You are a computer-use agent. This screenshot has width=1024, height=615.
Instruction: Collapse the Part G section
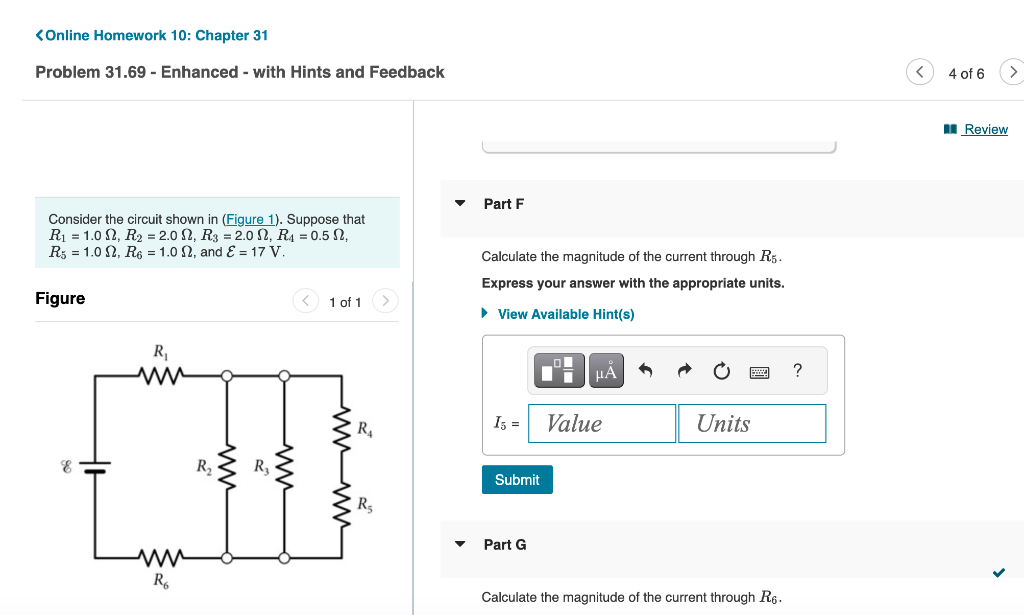pyautogui.click(x=459, y=544)
